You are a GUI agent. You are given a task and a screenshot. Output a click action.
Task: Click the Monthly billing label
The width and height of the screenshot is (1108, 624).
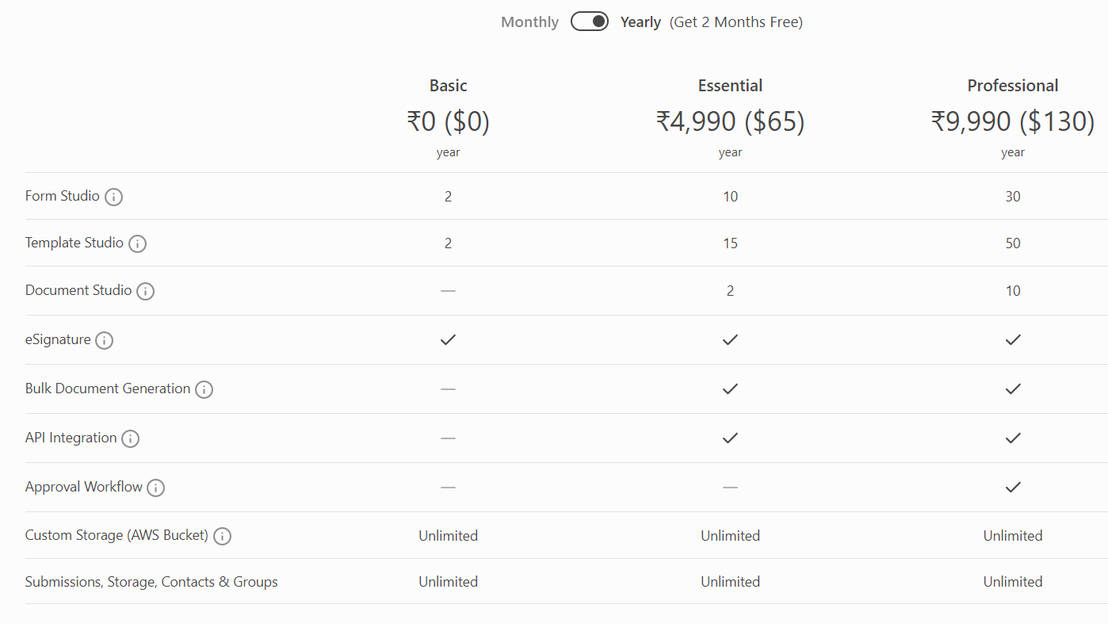(529, 21)
